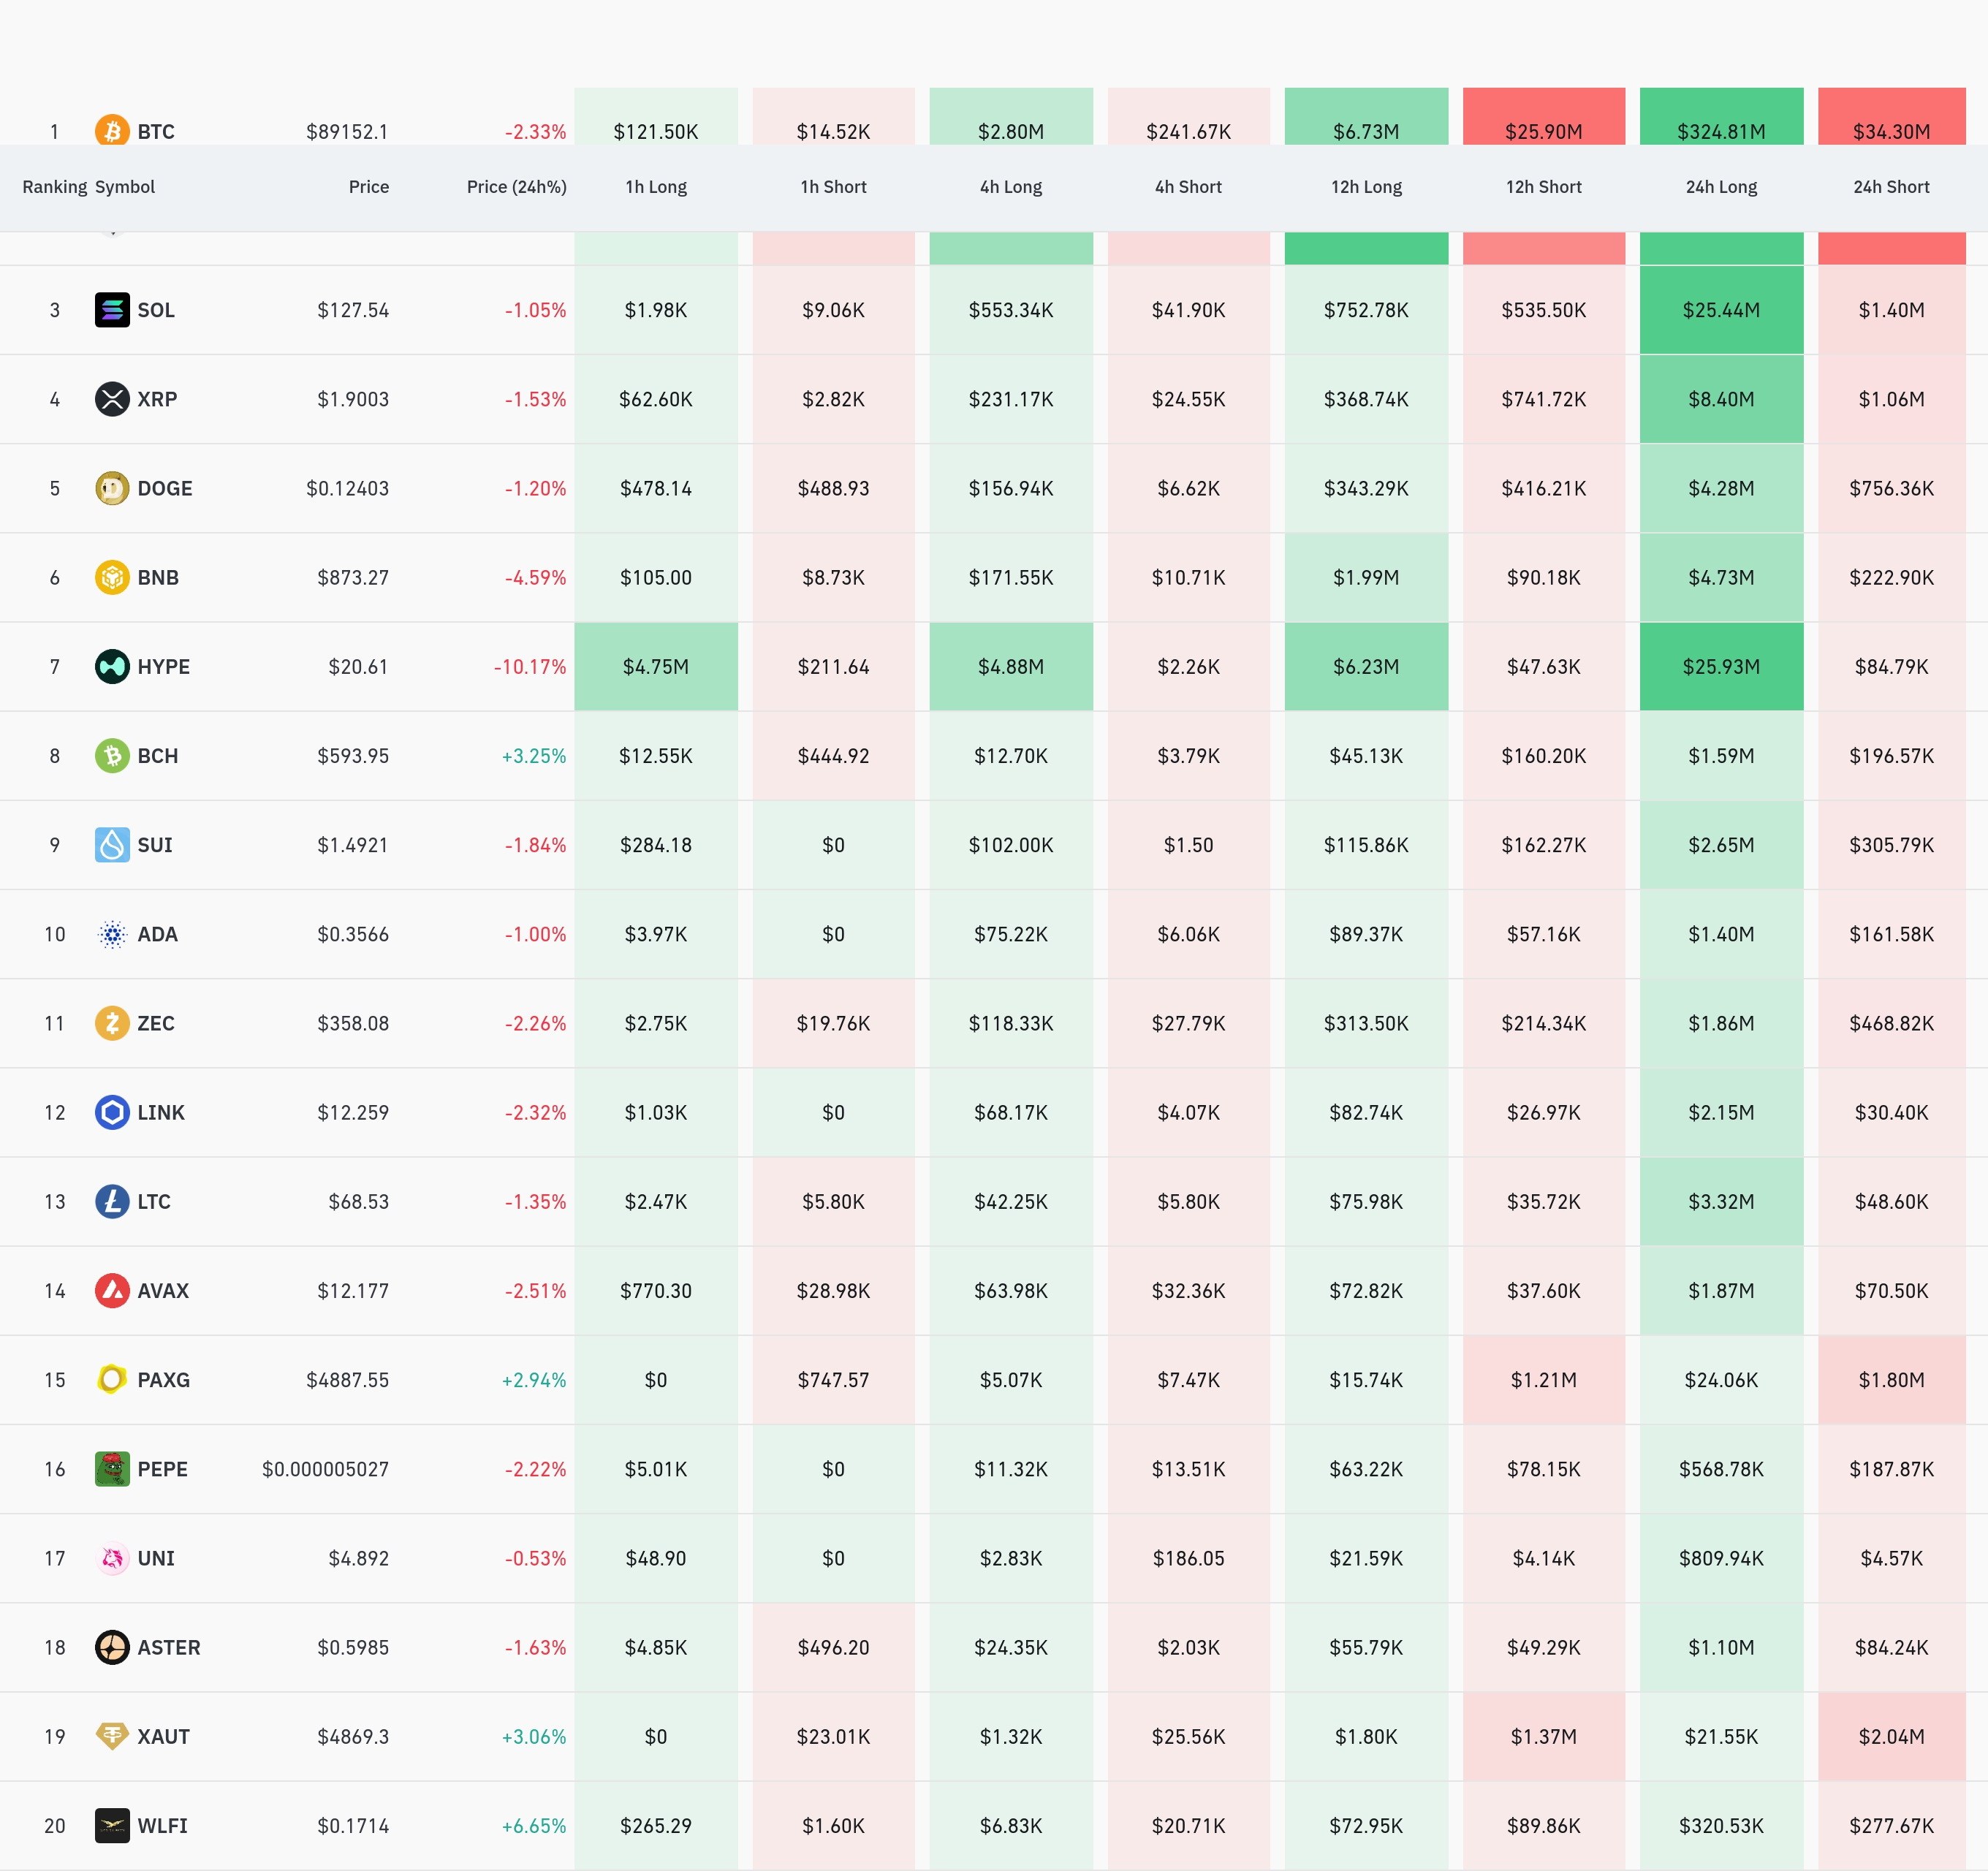
Task: Click HYPE 24h Long $25.93M heatmap cell
Action: pos(1721,666)
